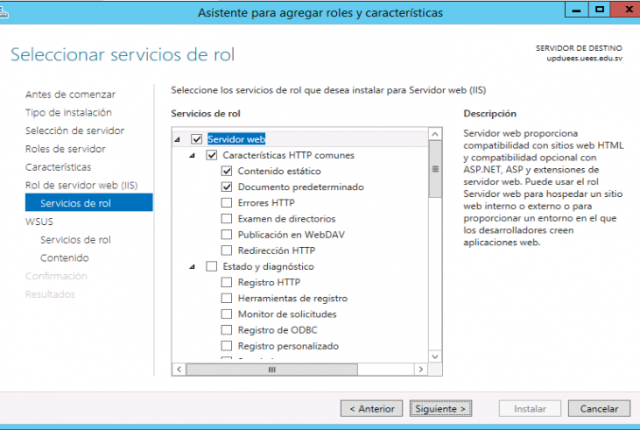Toggle Características HTTP comunes checkbox
640x430 pixels.
211,155
